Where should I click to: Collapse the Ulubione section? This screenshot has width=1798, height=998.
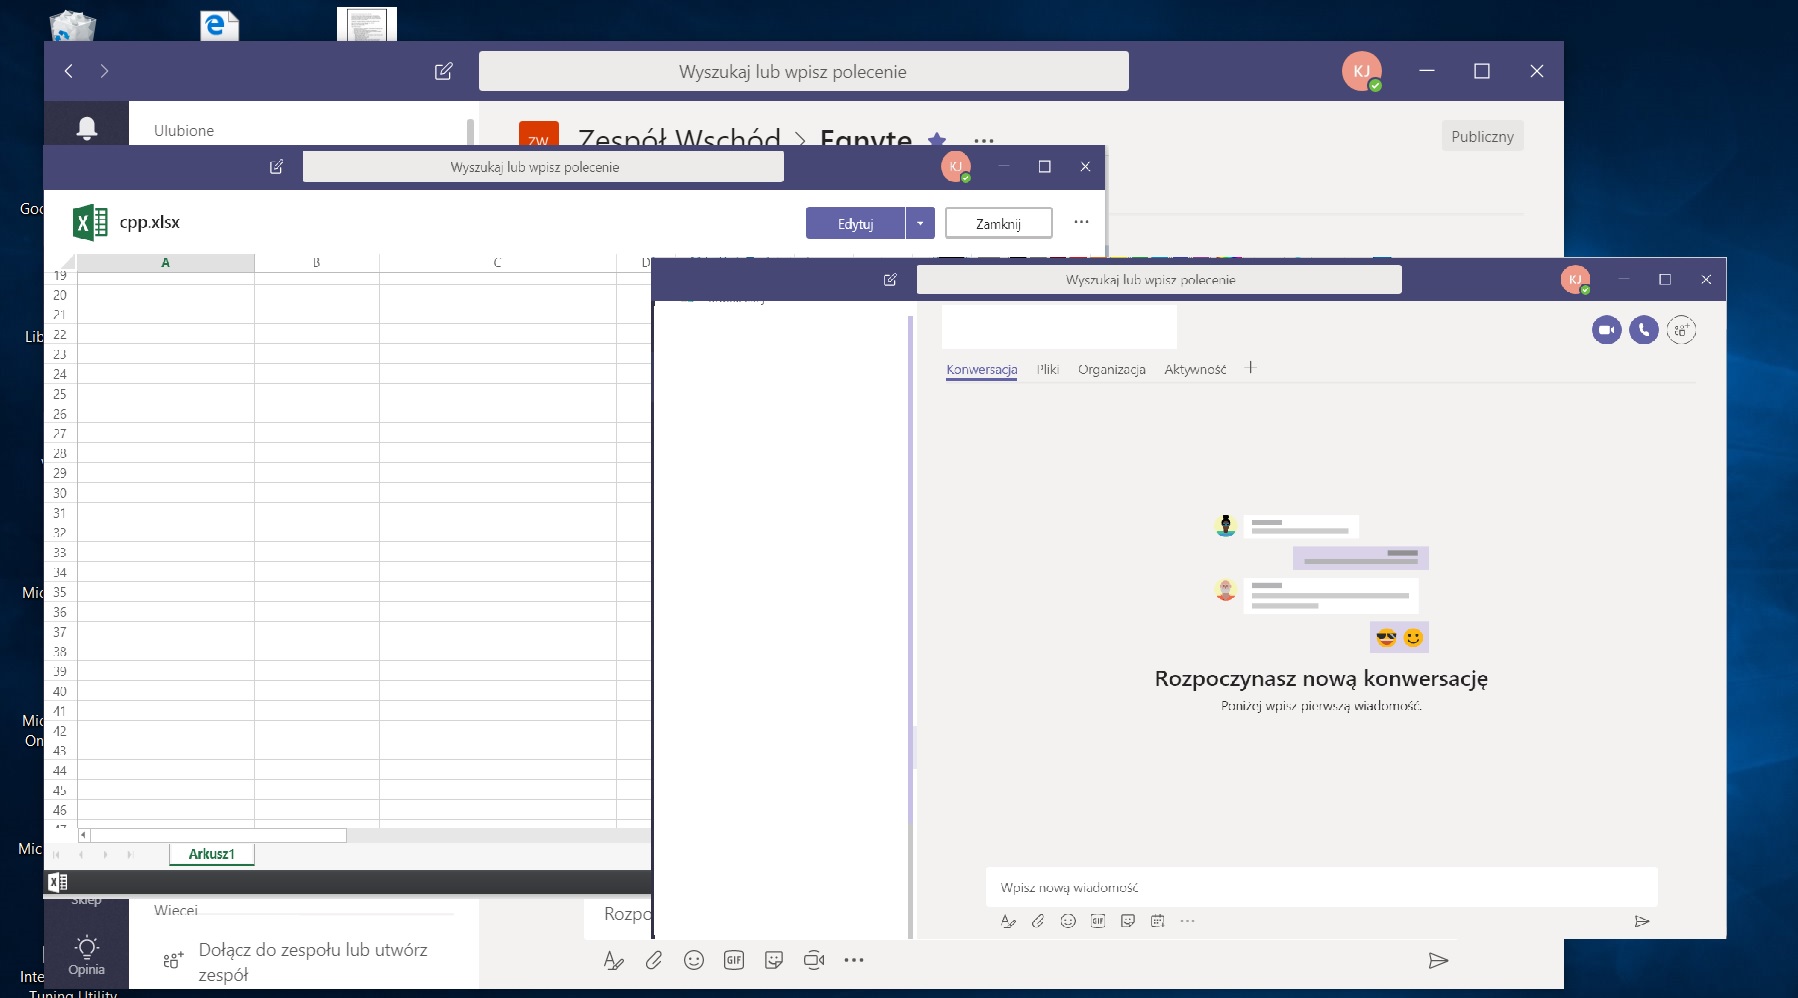coord(184,131)
